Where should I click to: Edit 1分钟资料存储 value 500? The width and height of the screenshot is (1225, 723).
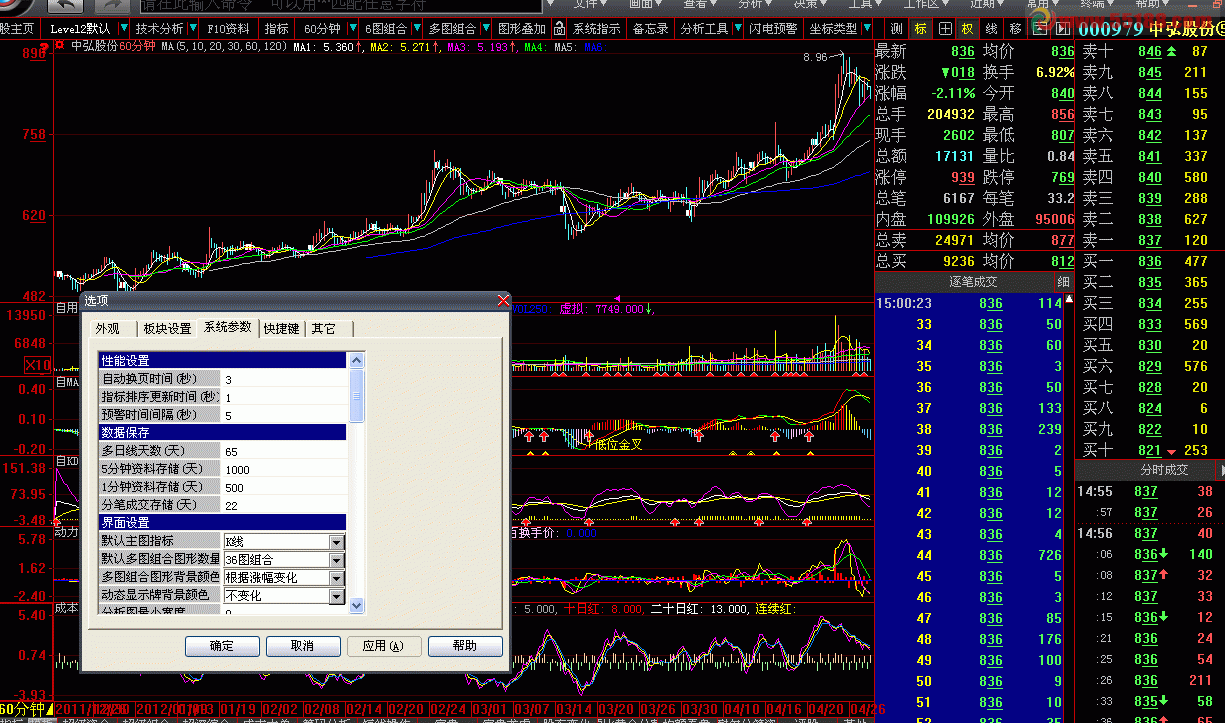pyautogui.click(x=283, y=488)
